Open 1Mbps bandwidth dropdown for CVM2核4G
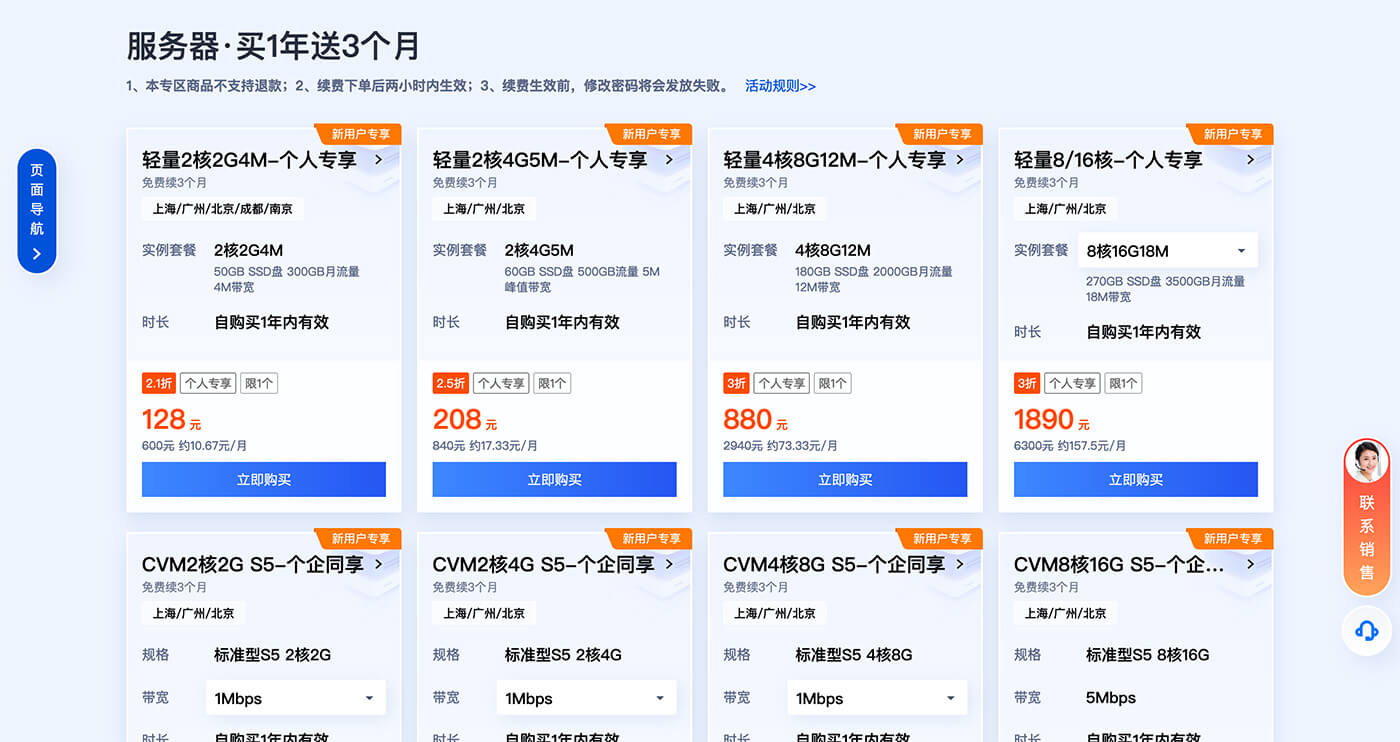The image size is (1400, 742). [x=586, y=698]
